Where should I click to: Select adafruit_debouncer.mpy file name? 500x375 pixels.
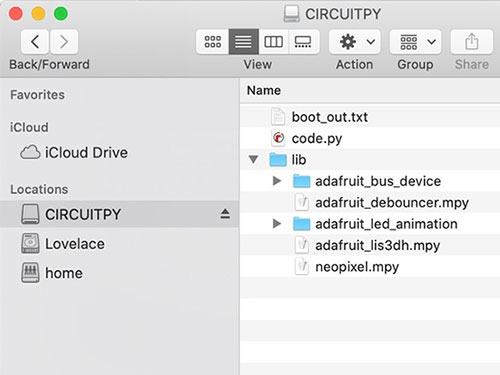(x=392, y=203)
